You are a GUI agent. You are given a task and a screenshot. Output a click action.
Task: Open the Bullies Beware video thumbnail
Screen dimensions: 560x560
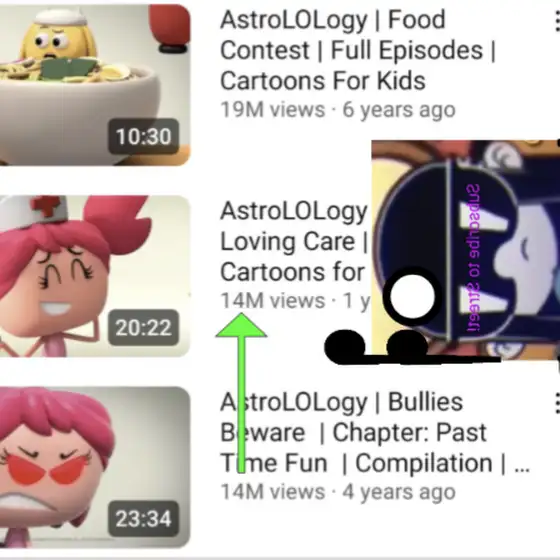coord(95,467)
